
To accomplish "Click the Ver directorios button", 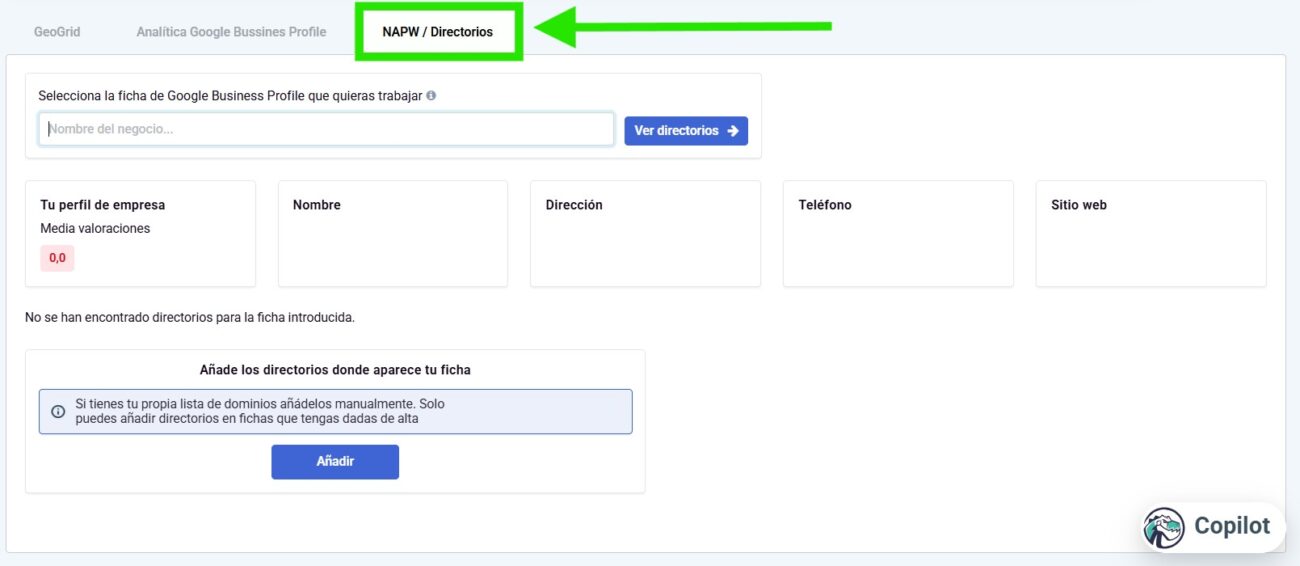I will click(686, 130).
